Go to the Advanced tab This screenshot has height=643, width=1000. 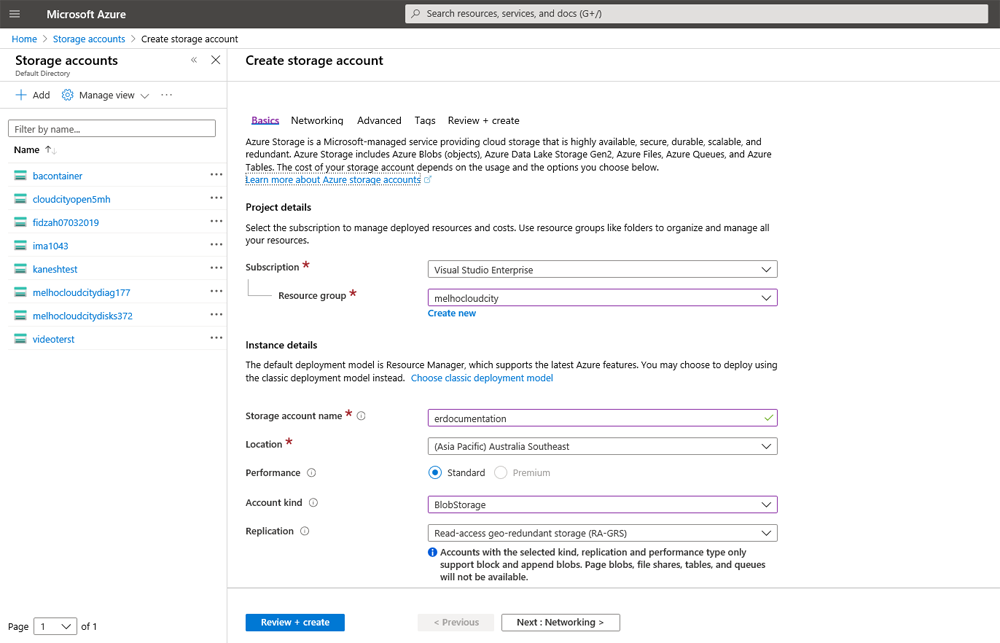pos(379,120)
